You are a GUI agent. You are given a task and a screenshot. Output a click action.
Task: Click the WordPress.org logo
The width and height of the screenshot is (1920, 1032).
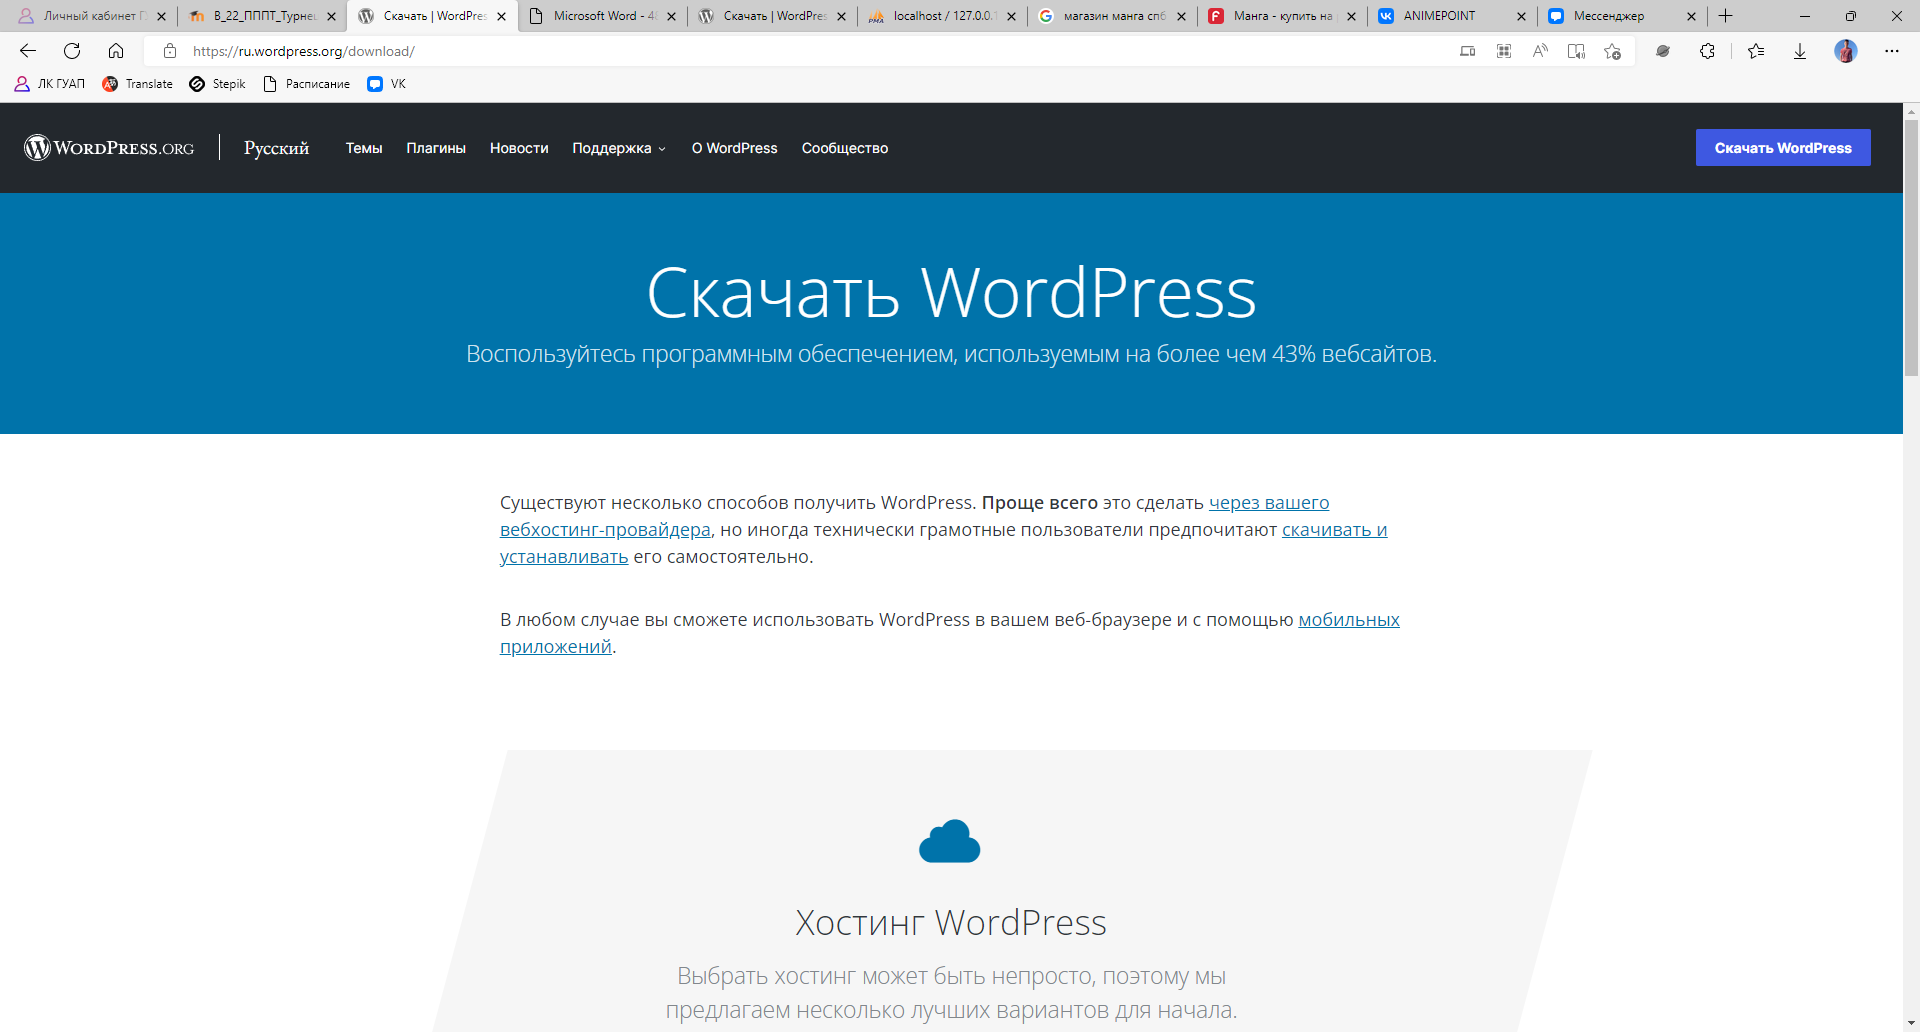(x=109, y=148)
